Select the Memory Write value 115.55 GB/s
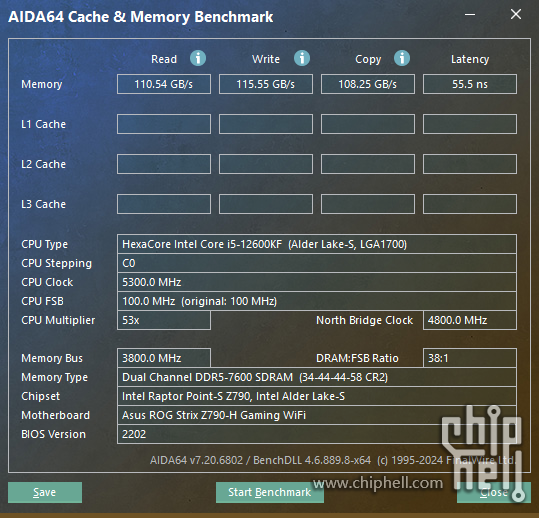Viewport: 539px width, 518px height. [x=266, y=84]
